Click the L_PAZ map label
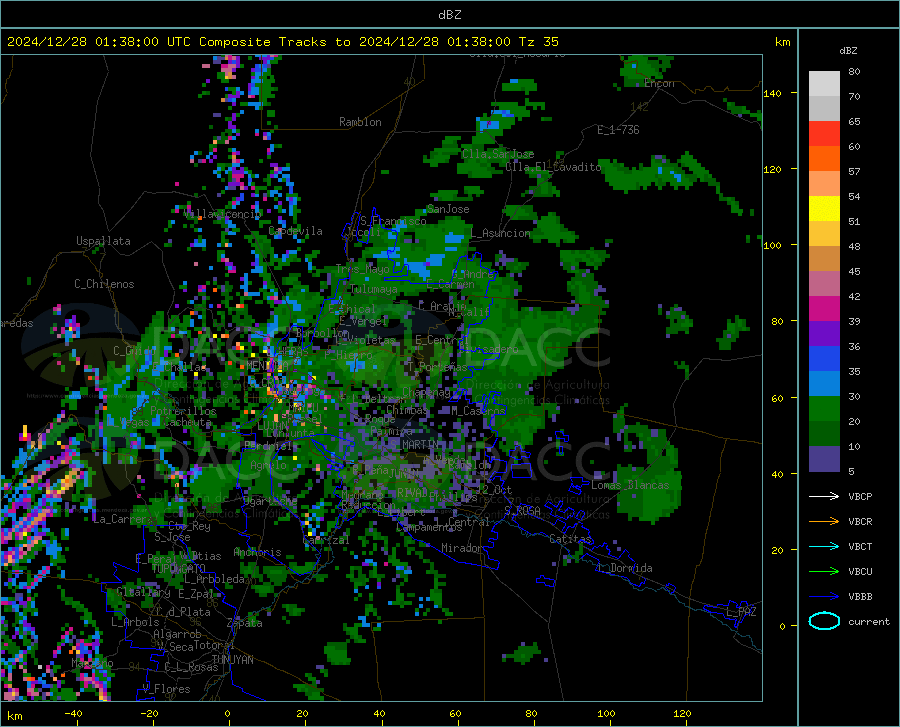The image size is (900, 727). (x=741, y=612)
